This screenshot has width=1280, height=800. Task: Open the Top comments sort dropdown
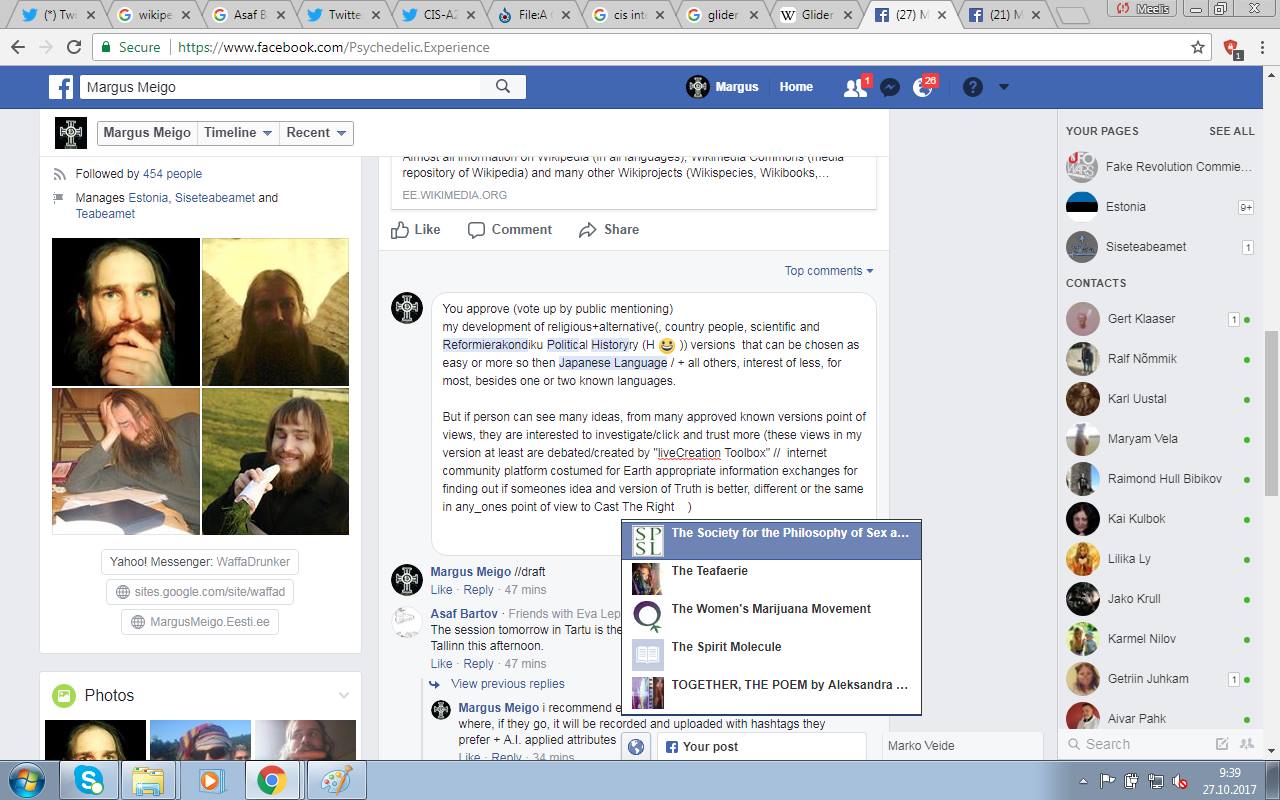828,271
